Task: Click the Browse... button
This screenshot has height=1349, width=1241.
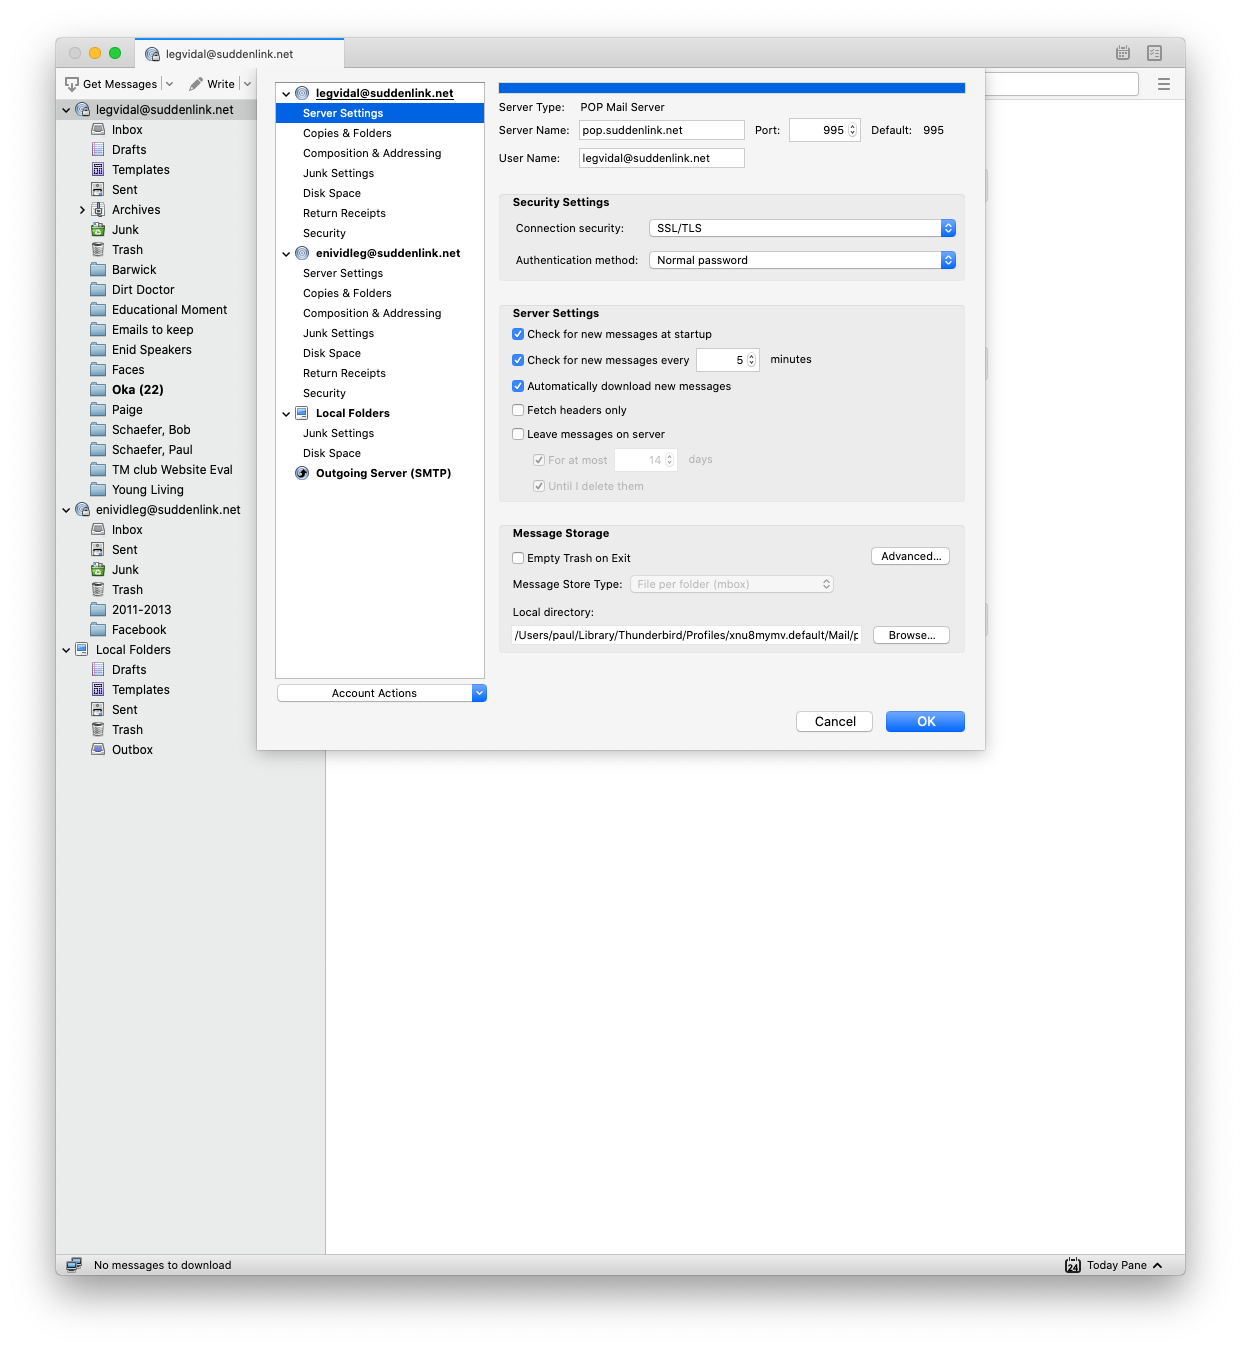Action: [x=911, y=635]
